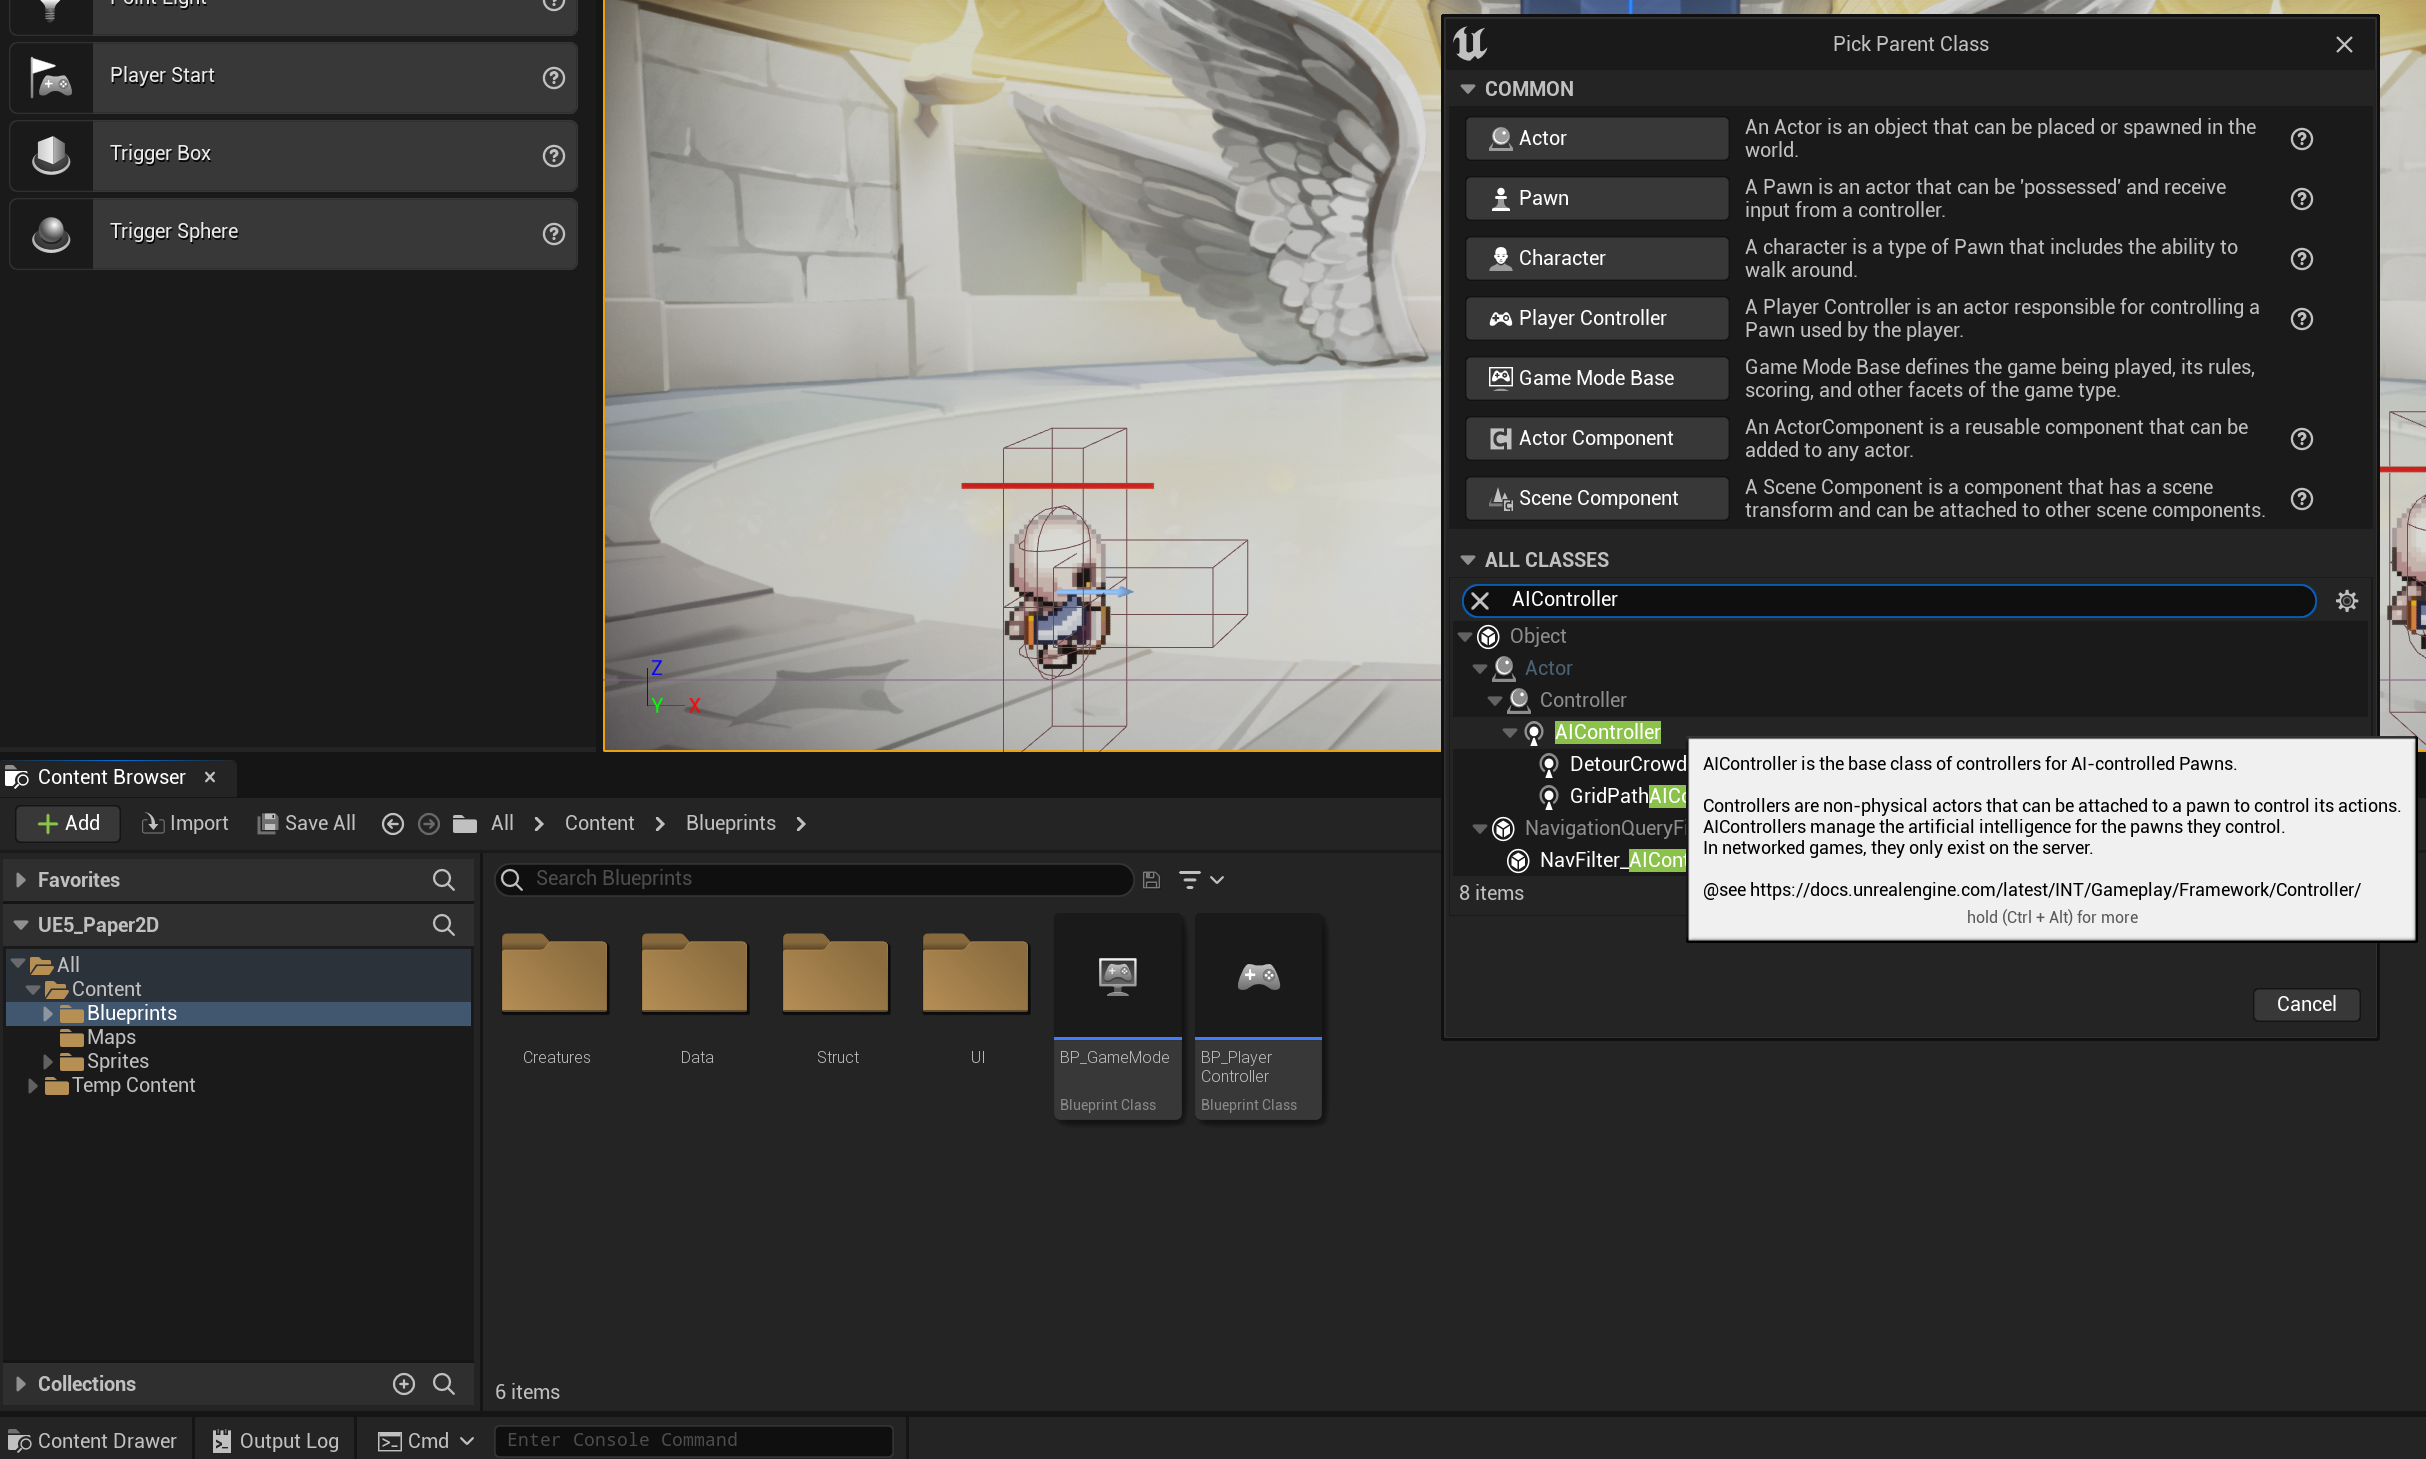Close the Content Browser tab
The image size is (2426, 1459).
pos(209,778)
